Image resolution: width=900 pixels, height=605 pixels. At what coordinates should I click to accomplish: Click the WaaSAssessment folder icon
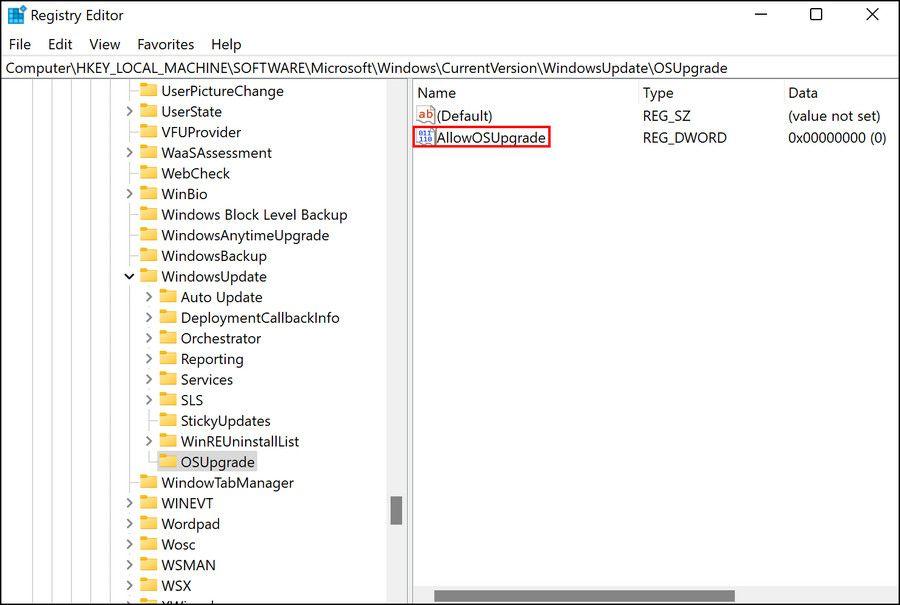148,152
